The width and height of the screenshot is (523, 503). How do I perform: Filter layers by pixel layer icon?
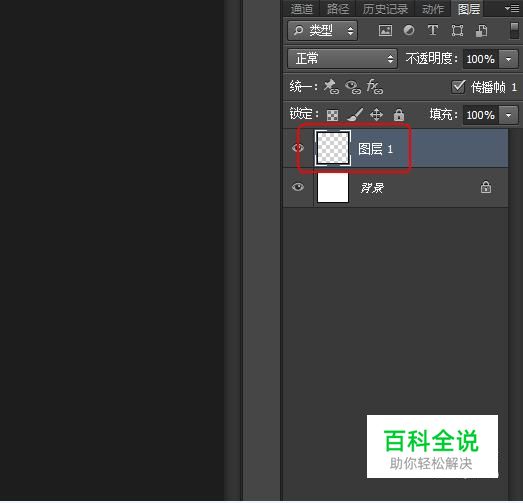[385, 31]
